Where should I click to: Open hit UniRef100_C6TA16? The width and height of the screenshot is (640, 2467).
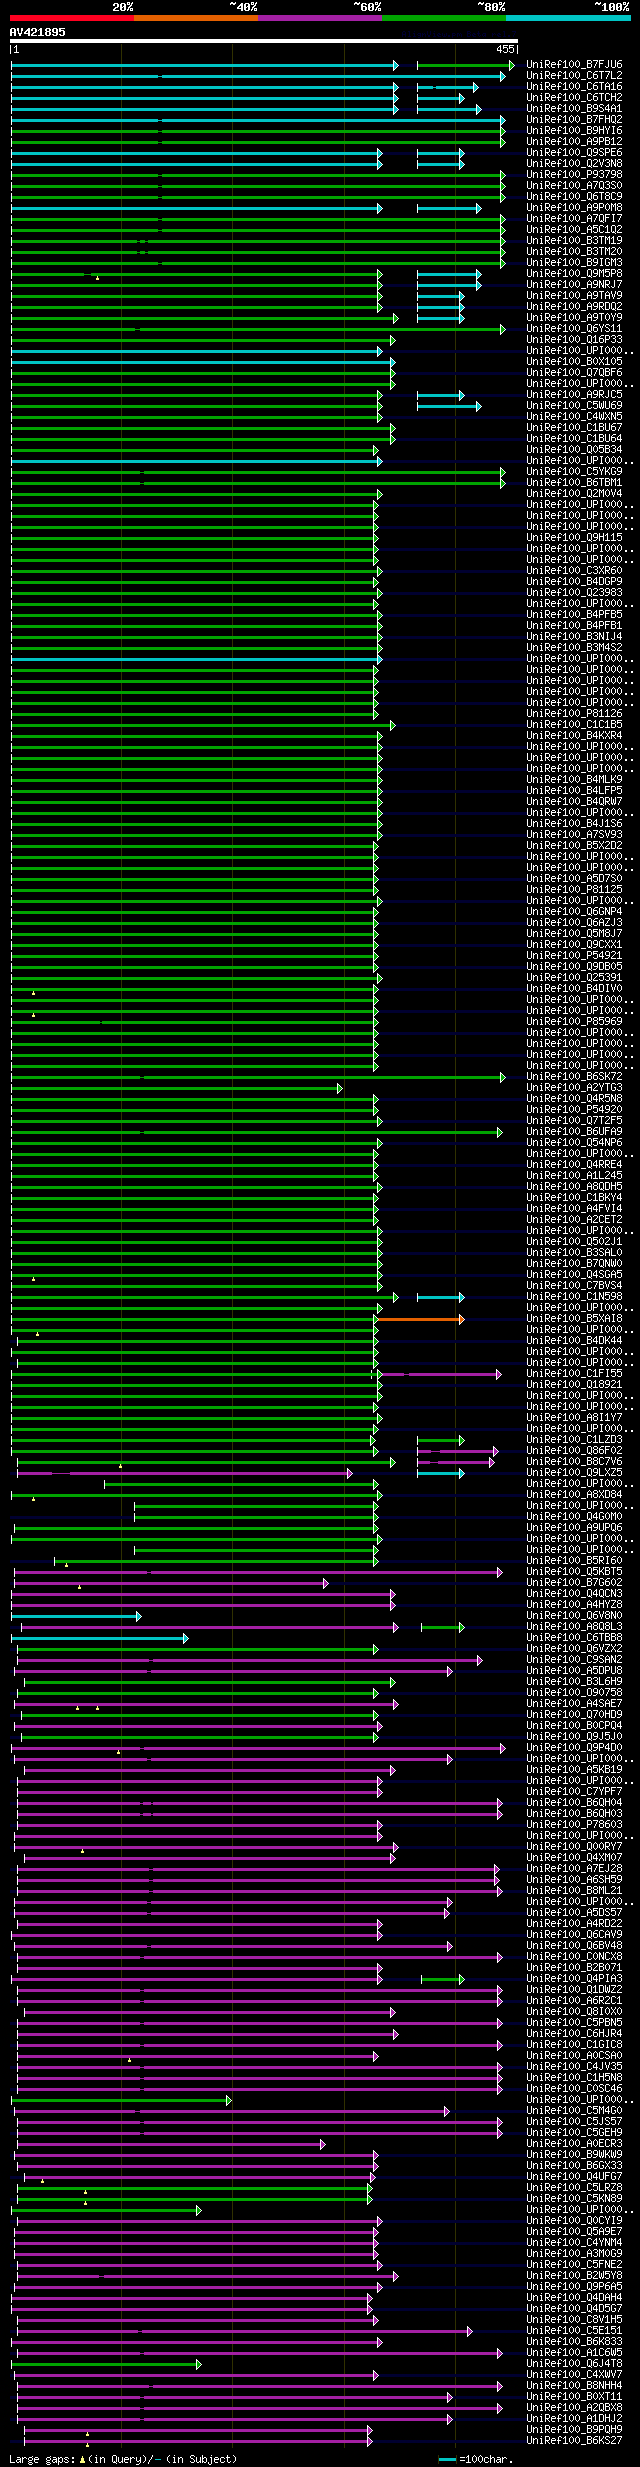[574, 87]
